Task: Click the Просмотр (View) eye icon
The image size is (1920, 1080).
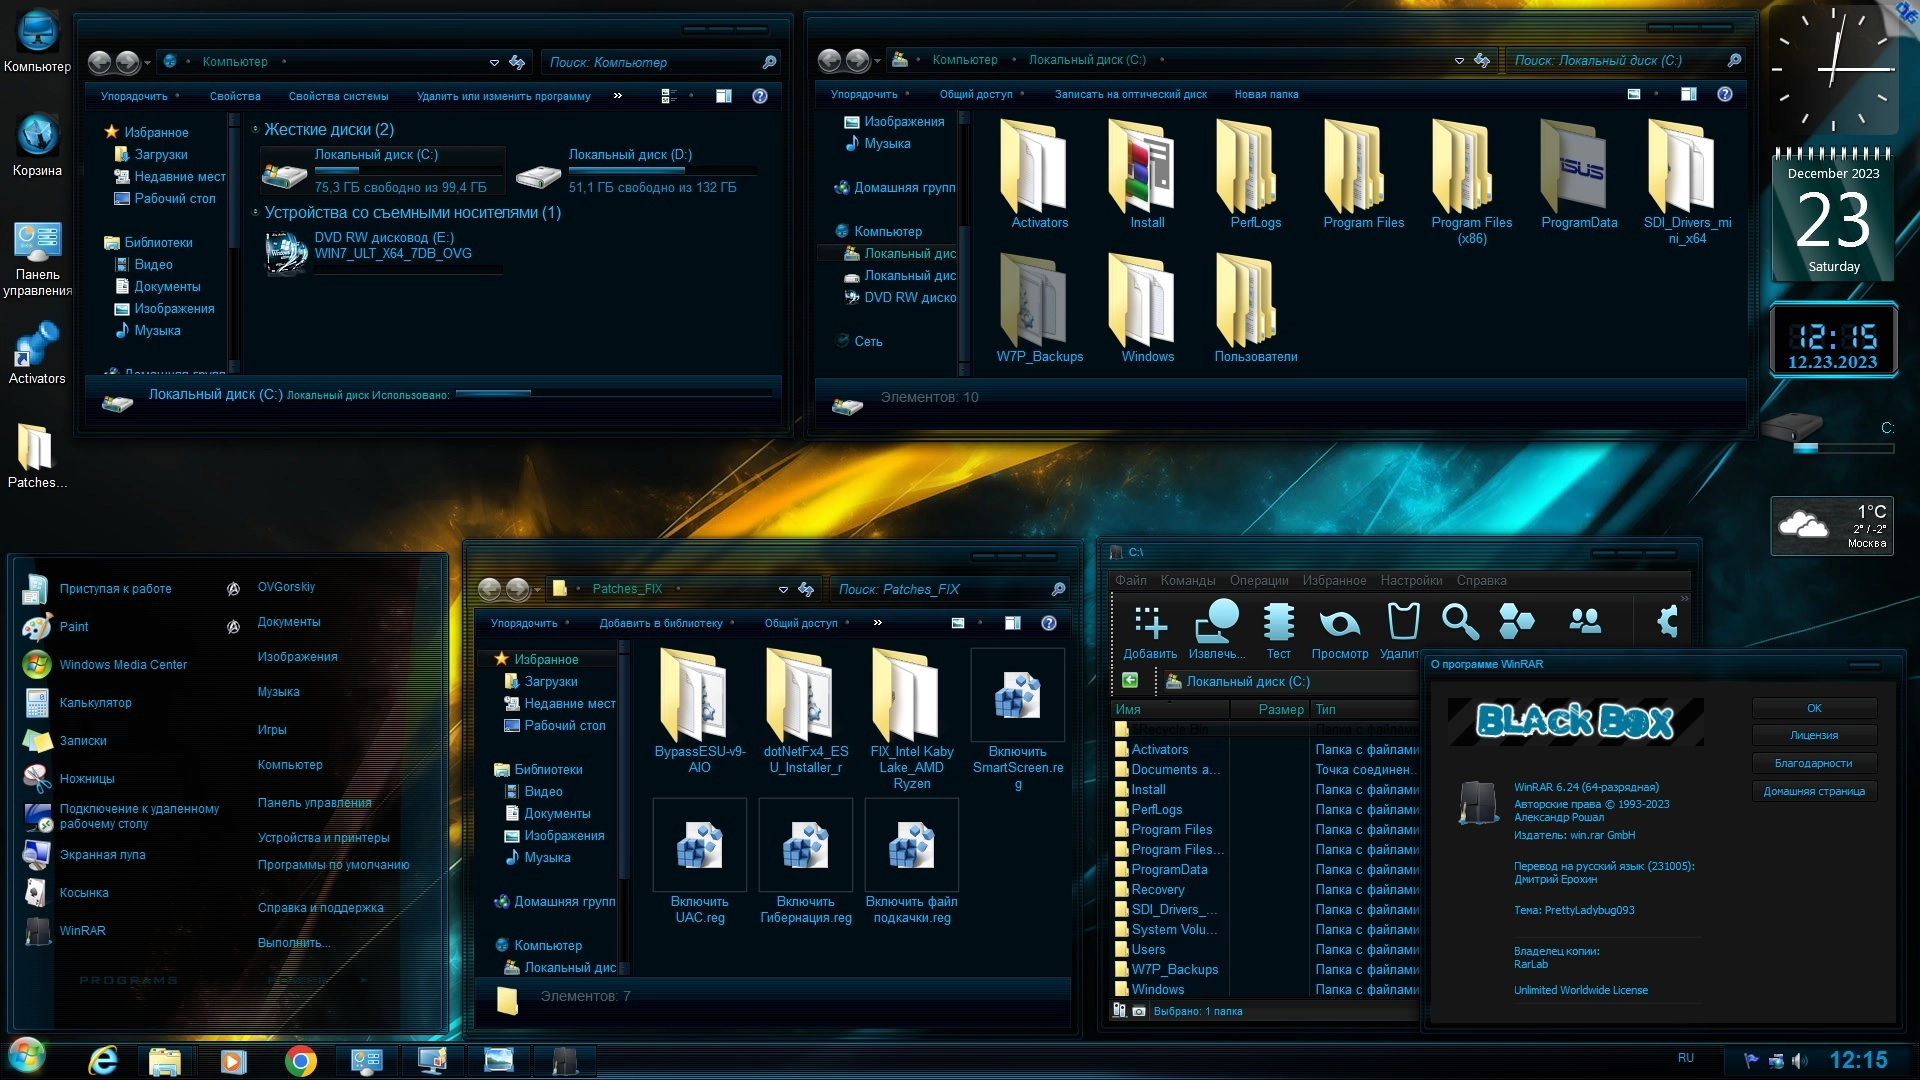Action: [1339, 624]
